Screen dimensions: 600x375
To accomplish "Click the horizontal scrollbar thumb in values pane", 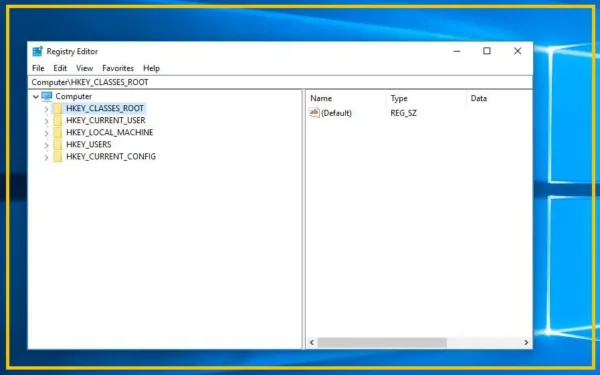I will coord(382,342).
